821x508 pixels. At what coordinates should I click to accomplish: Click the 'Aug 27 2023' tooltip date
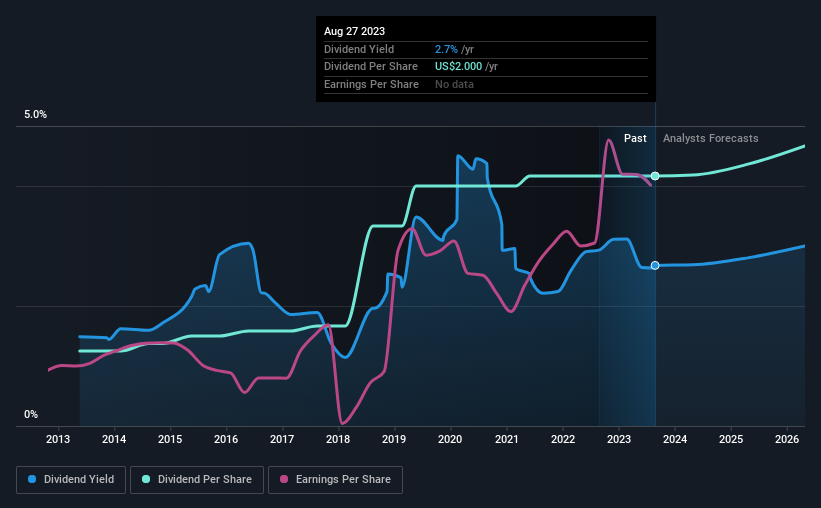tap(354, 31)
